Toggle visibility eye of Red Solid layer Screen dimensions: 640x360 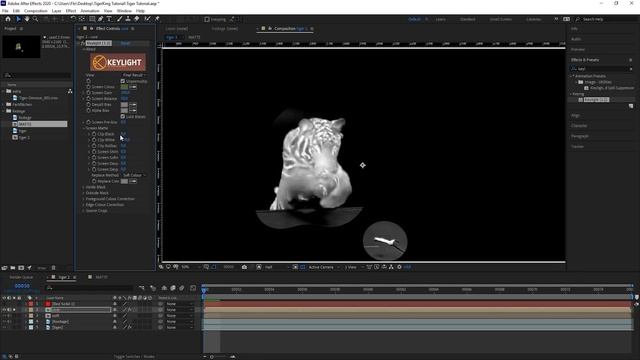[x=4, y=304]
